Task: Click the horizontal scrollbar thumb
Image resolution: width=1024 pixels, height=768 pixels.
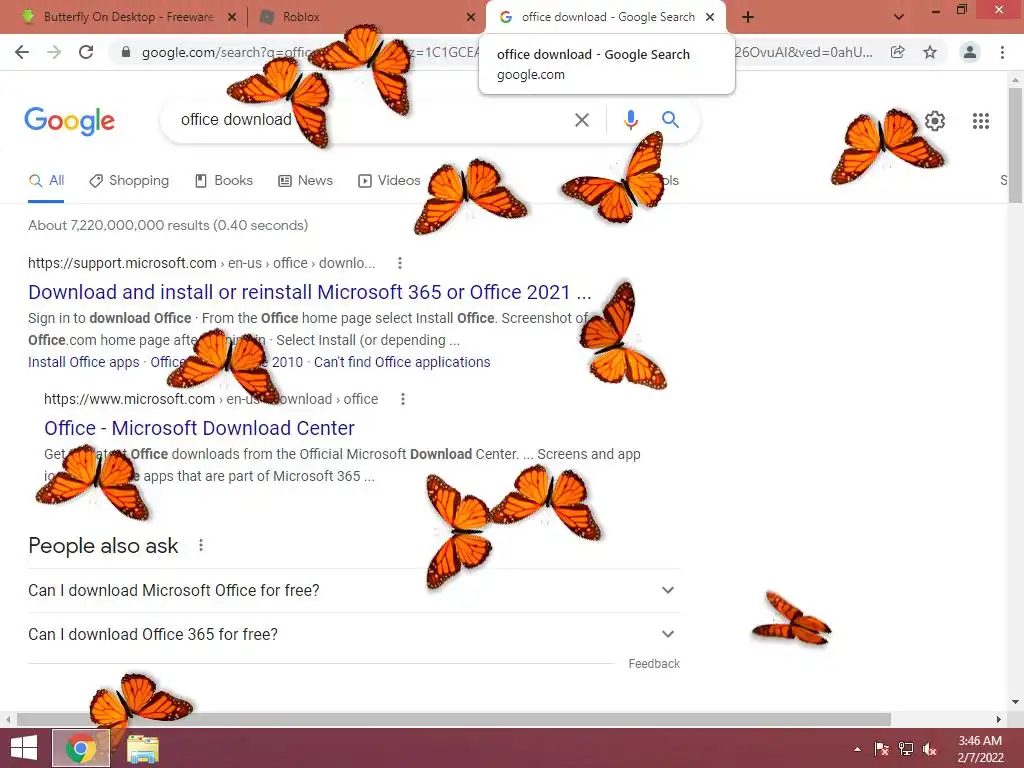Action: 453,719
